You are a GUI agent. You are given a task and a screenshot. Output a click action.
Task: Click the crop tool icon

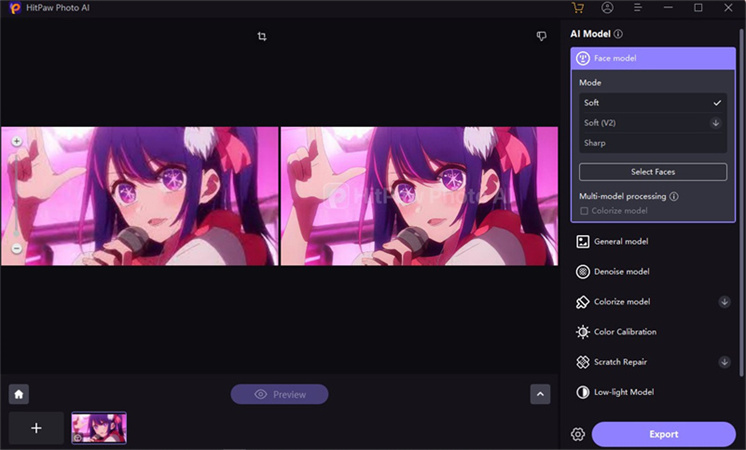pos(262,37)
